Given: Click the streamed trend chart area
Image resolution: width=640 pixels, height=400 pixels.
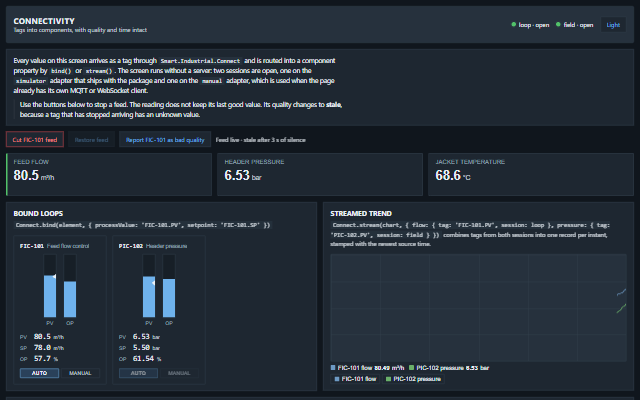Looking at the screenshot, I should coord(478,308).
